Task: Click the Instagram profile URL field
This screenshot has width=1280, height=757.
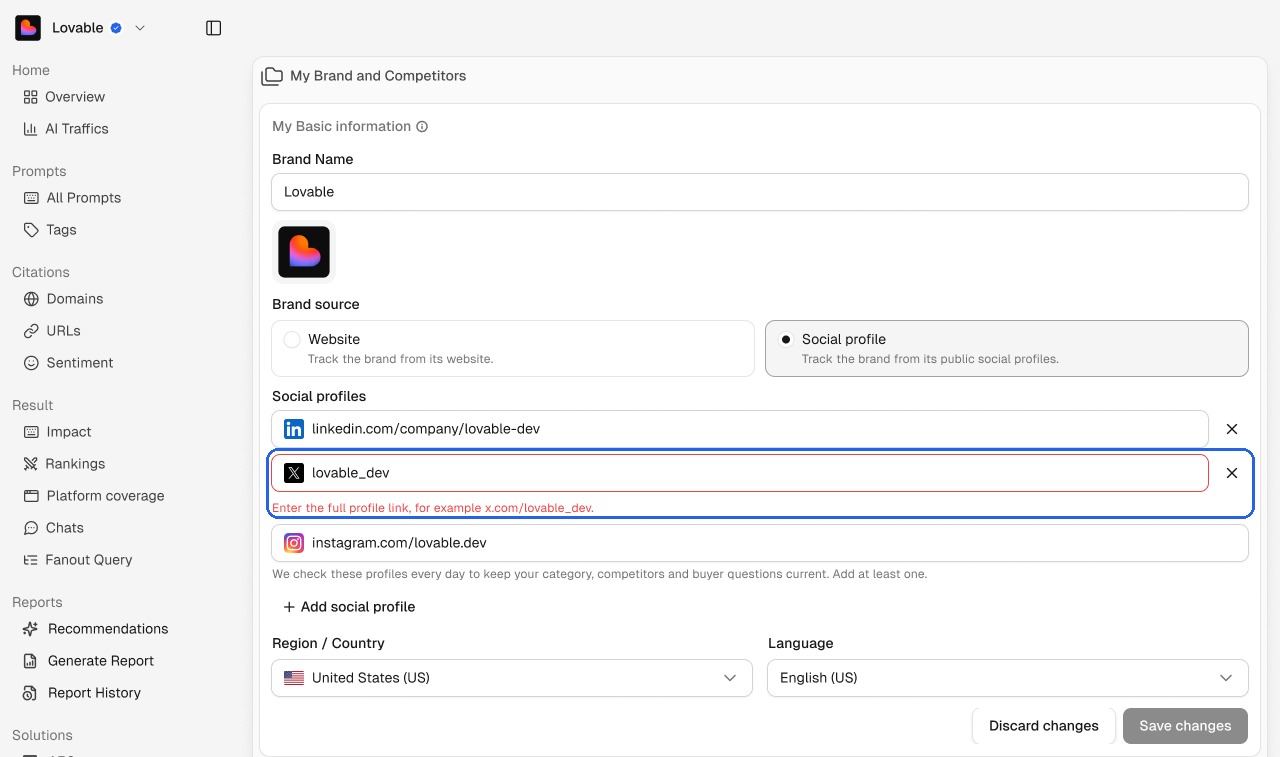Action: click(x=760, y=543)
